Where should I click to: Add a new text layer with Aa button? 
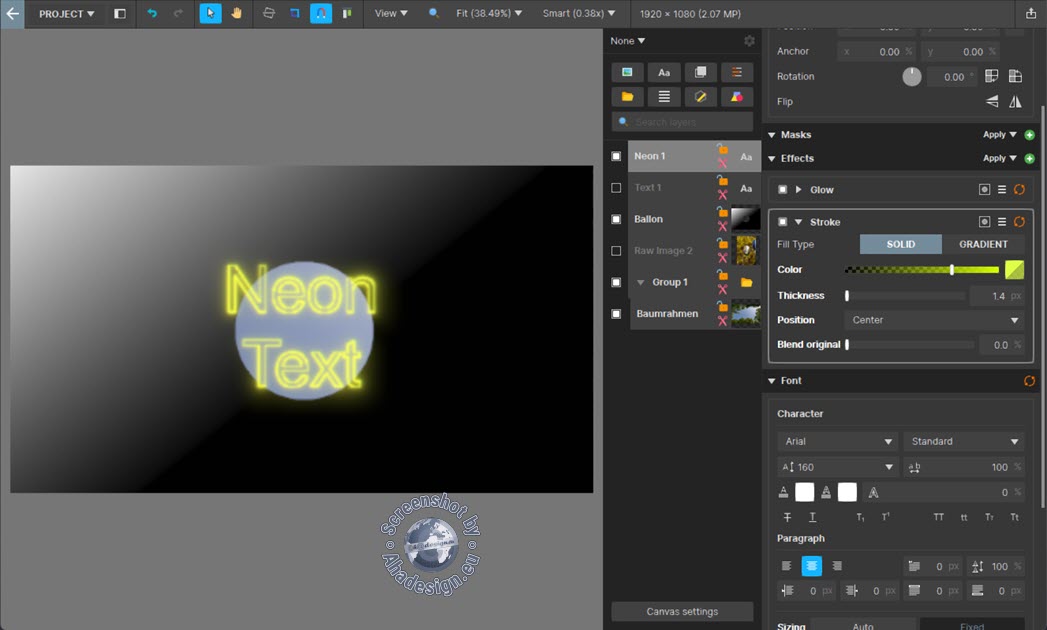coord(664,72)
